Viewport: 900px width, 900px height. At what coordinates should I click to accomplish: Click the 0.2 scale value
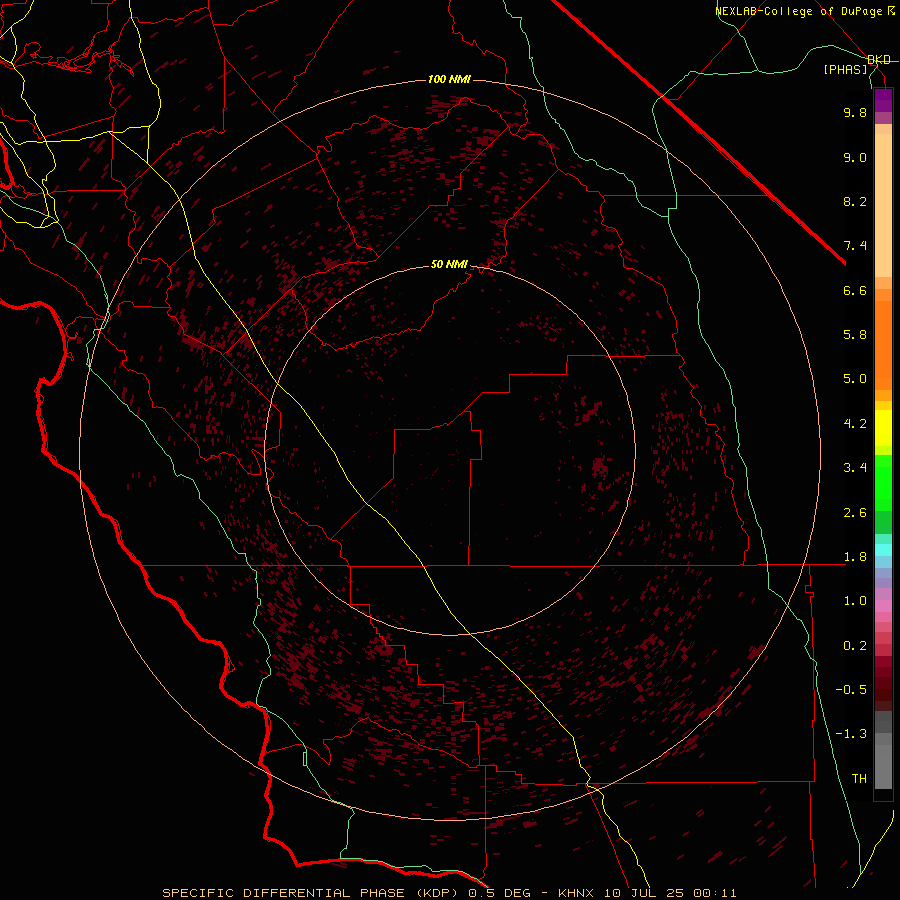[x=855, y=646]
